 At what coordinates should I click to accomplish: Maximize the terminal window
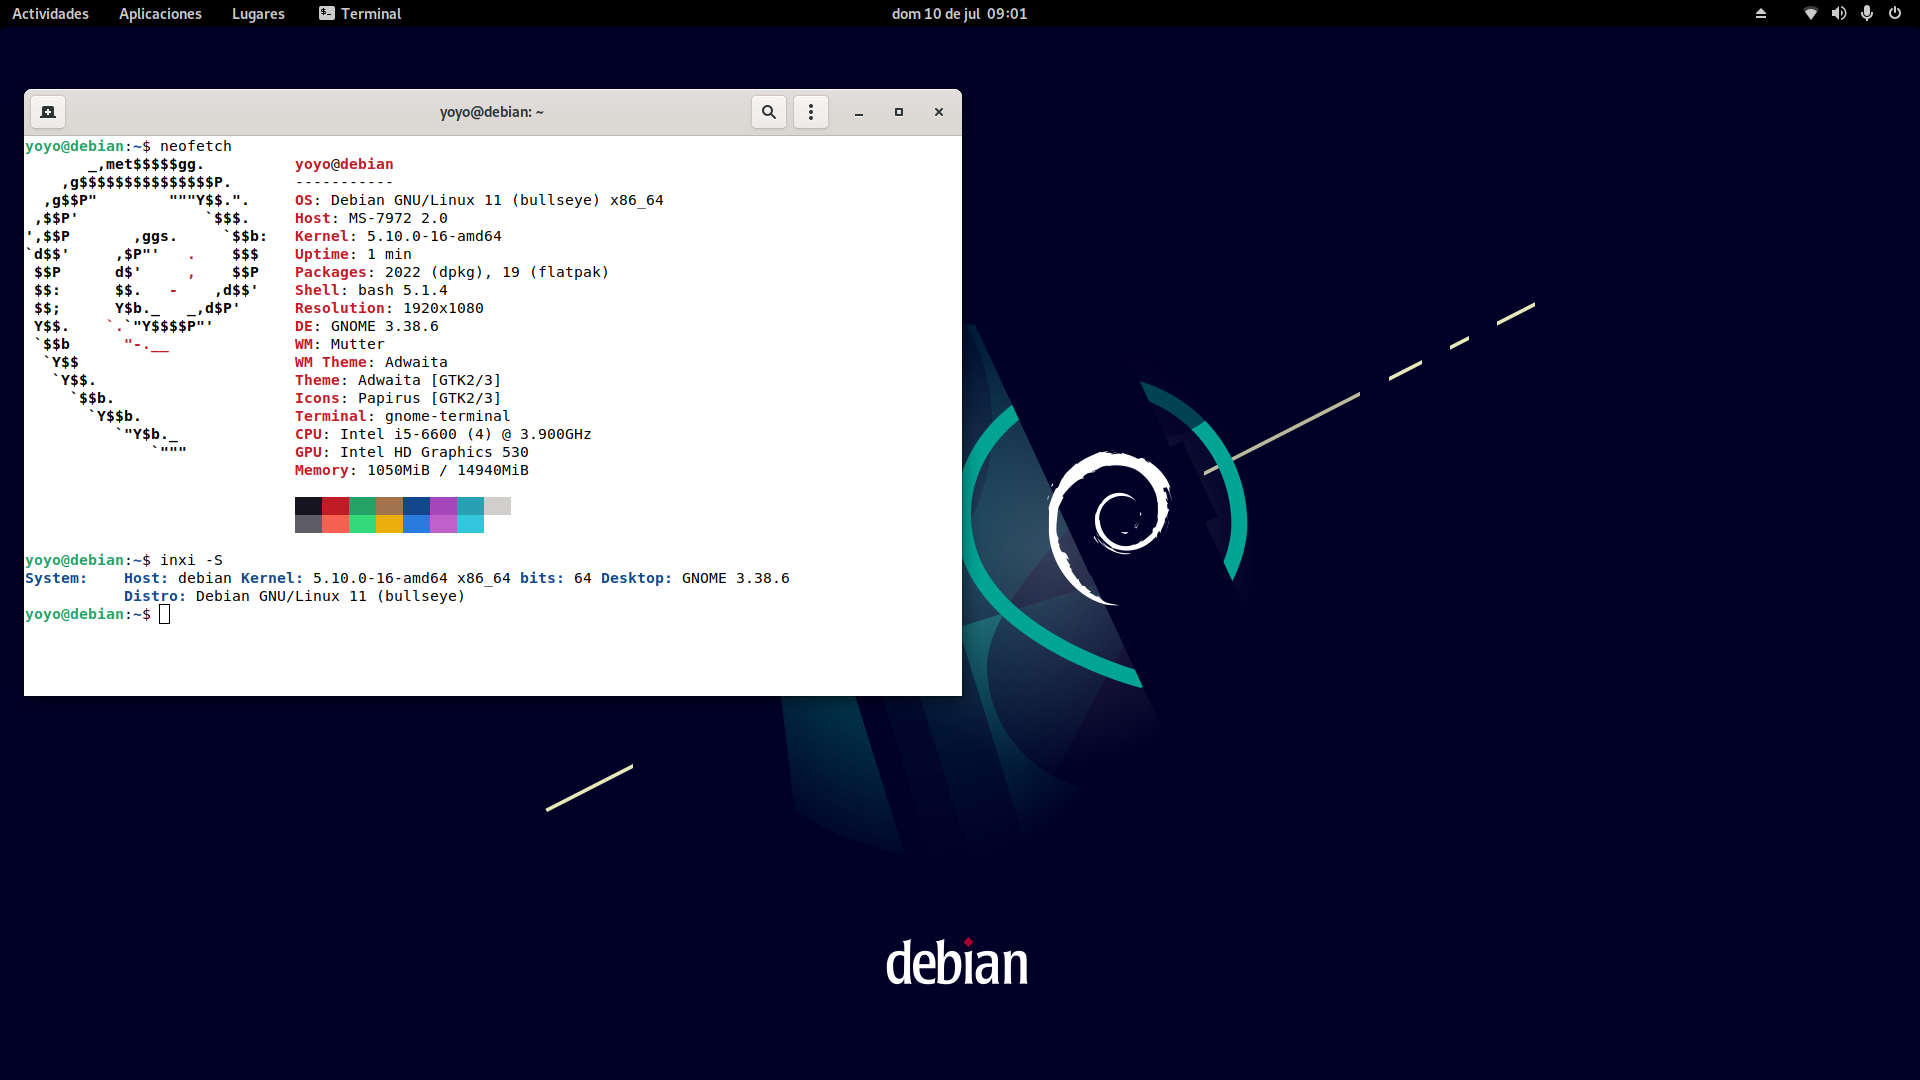(x=899, y=112)
